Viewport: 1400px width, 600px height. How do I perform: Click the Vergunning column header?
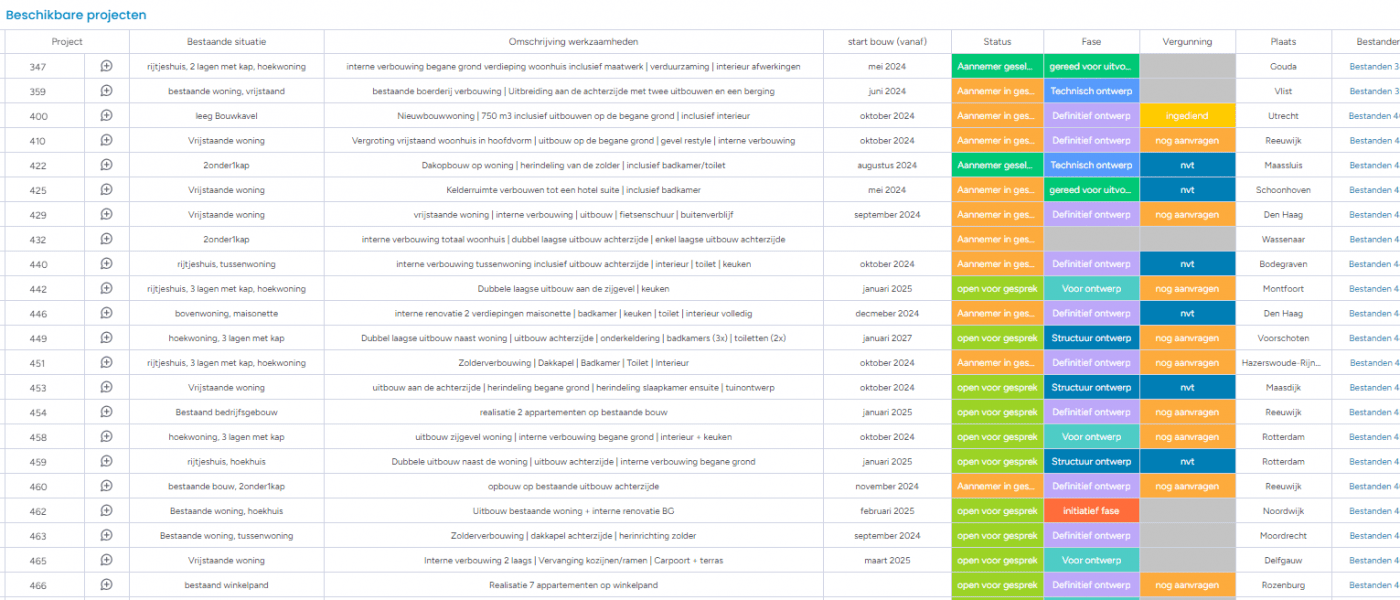click(1187, 42)
